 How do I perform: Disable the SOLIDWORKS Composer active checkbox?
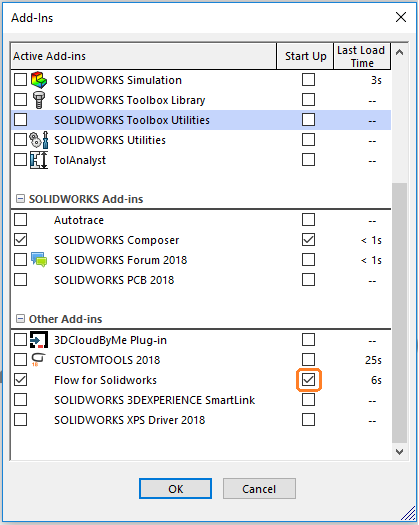[20, 240]
